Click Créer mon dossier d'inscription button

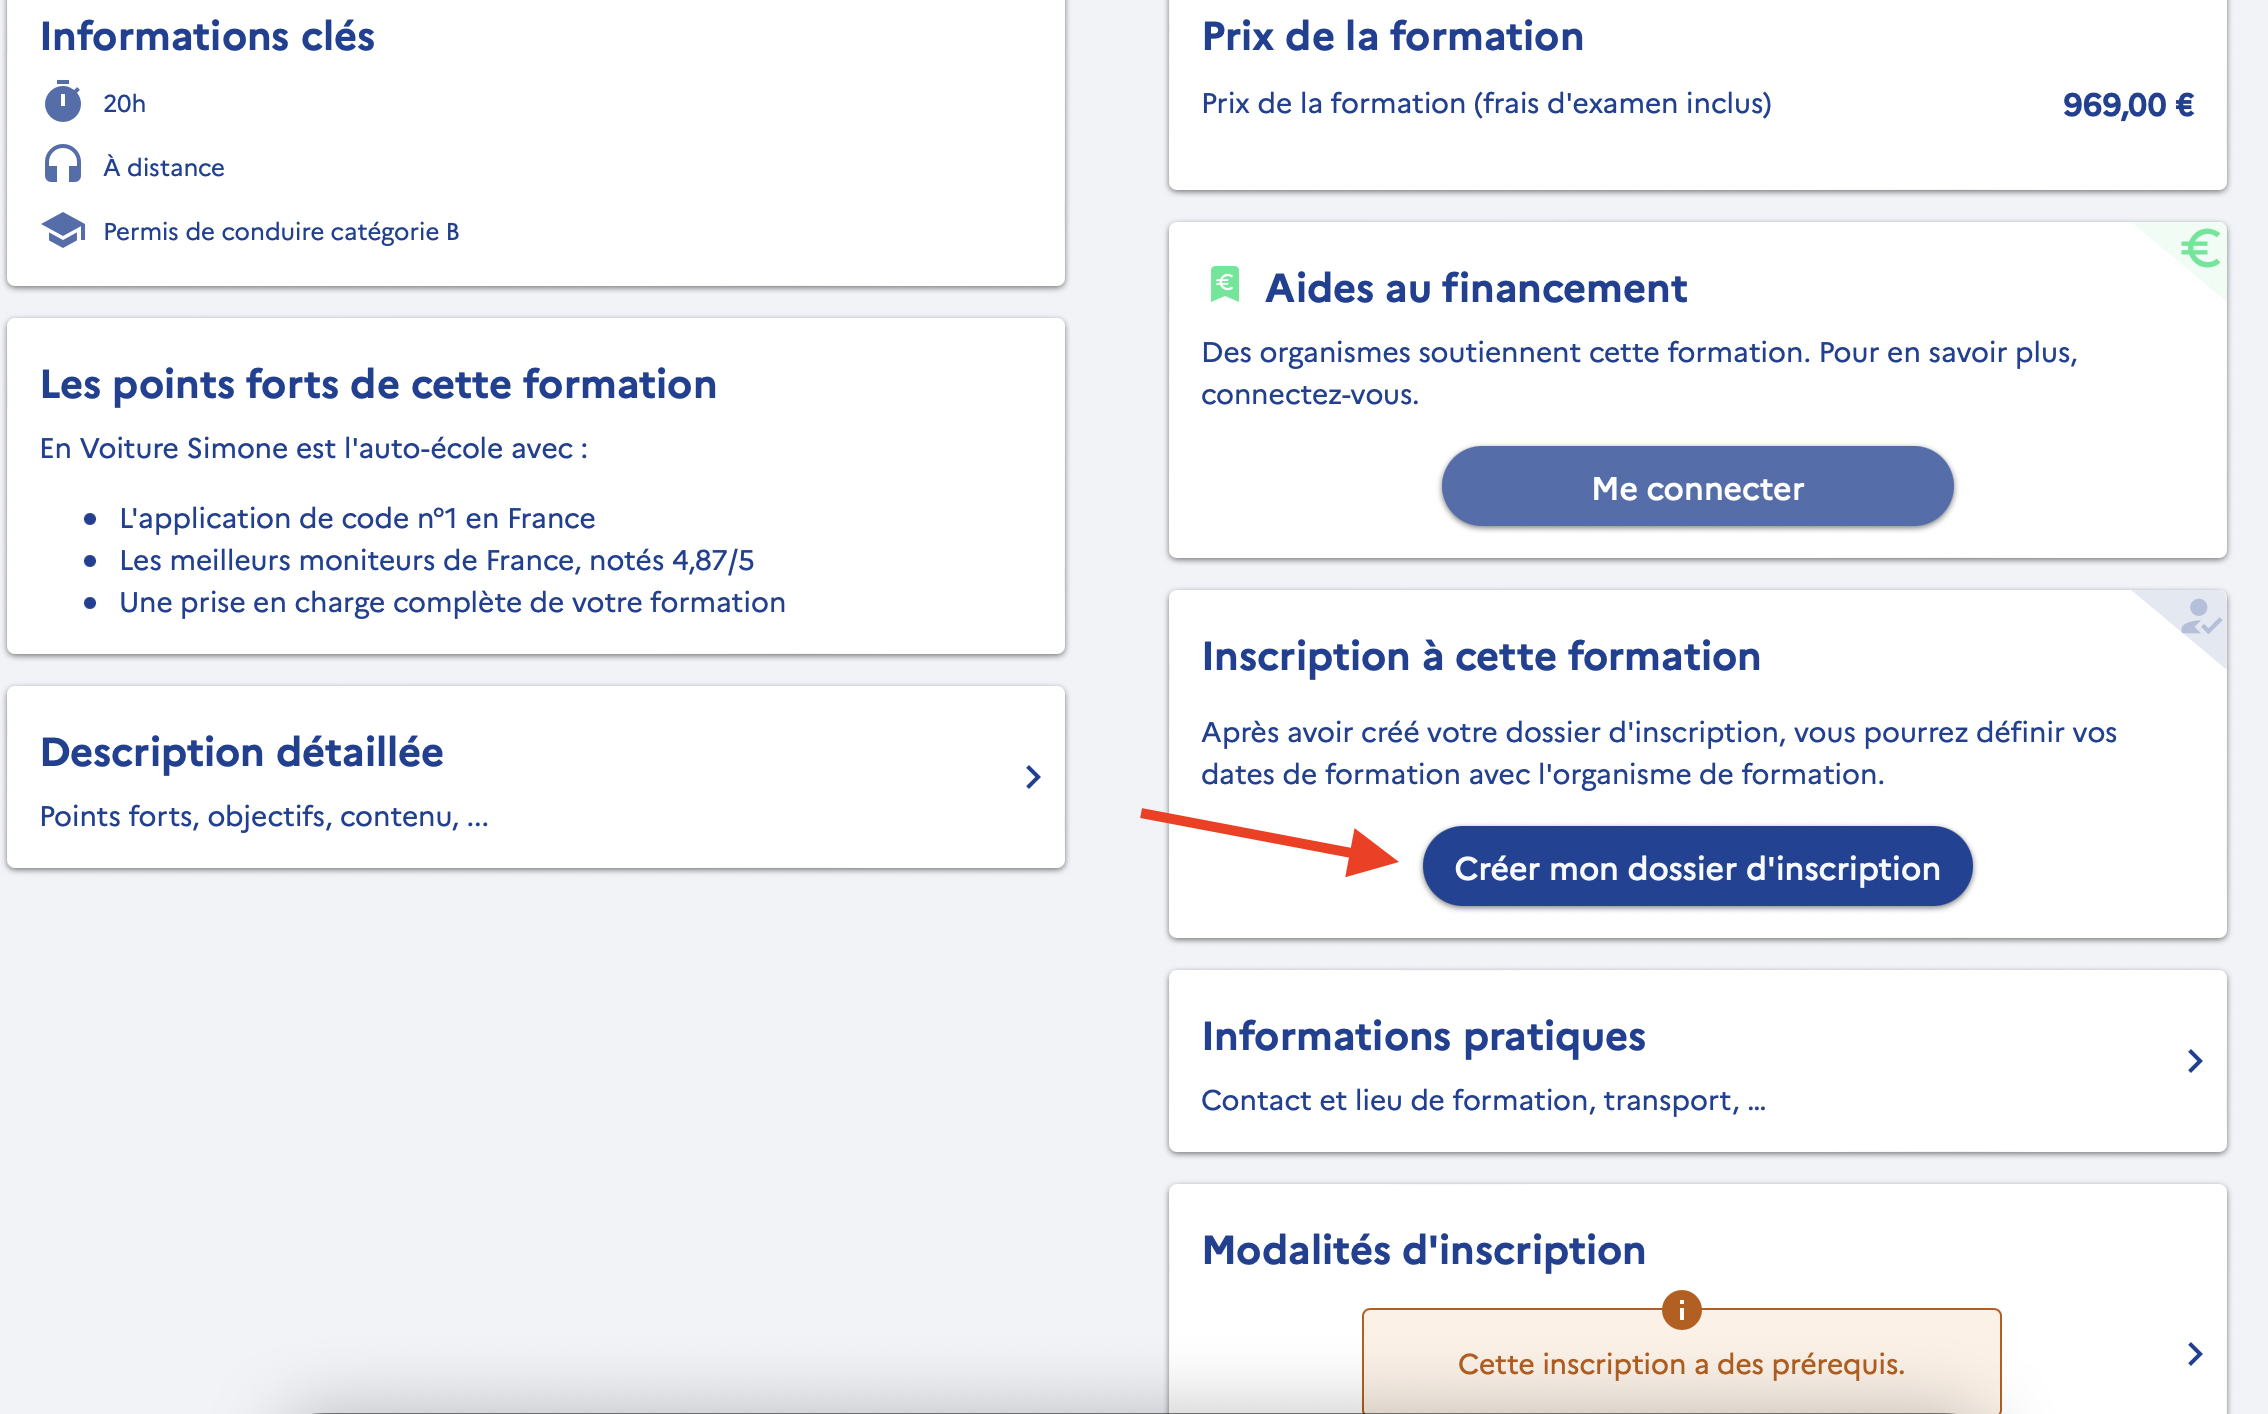click(x=1697, y=867)
